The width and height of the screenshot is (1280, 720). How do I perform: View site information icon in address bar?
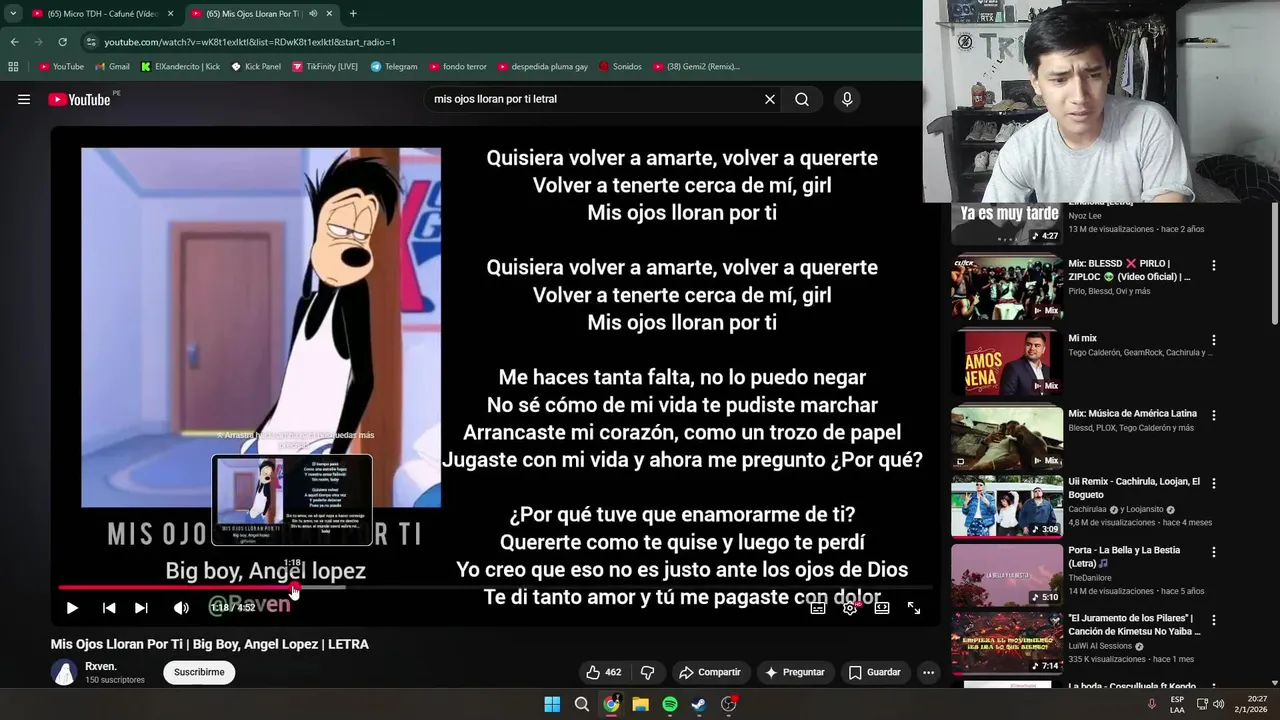91,42
